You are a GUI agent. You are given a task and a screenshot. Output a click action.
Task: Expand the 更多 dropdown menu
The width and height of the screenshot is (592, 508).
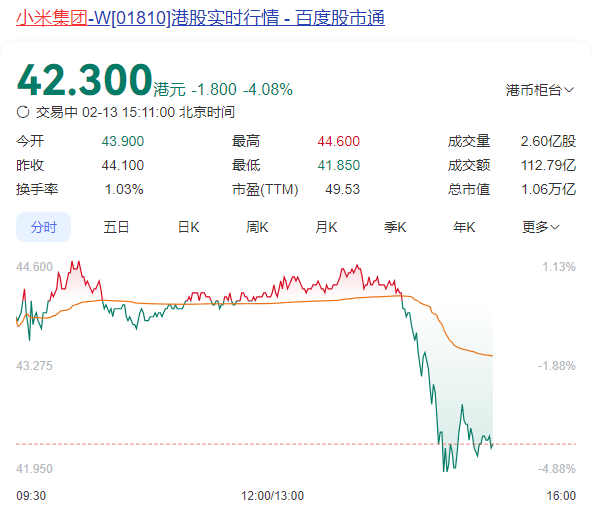(x=540, y=227)
